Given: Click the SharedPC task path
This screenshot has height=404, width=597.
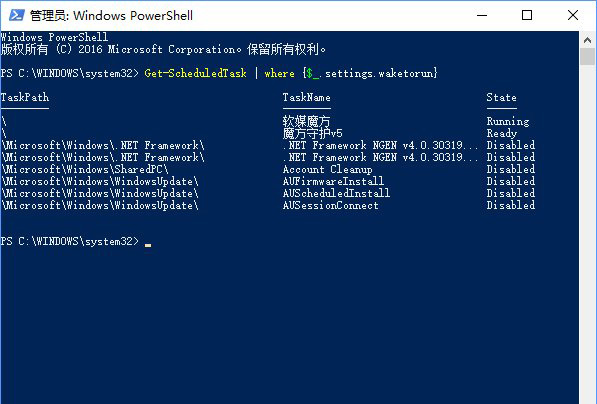Looking at the screenshot, I should click(85, 169).
